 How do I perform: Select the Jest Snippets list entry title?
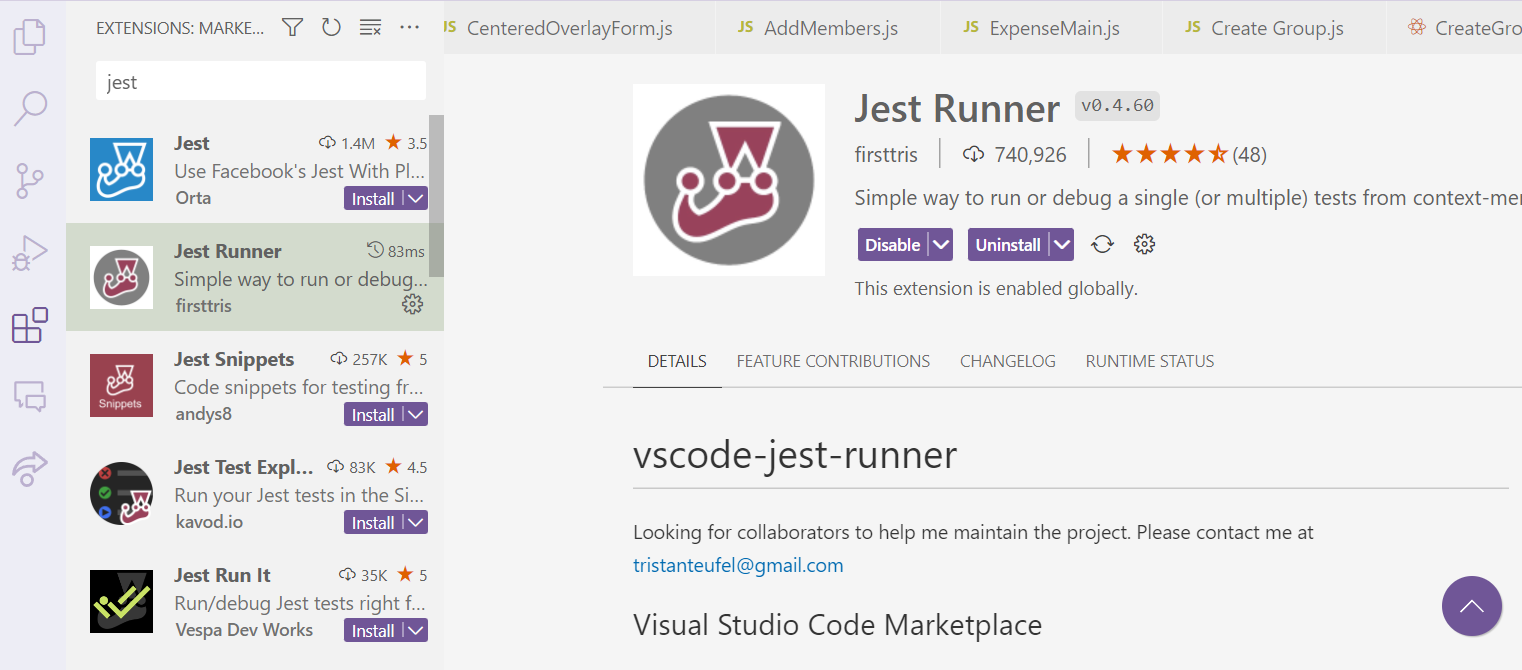[x=234, y=359]
